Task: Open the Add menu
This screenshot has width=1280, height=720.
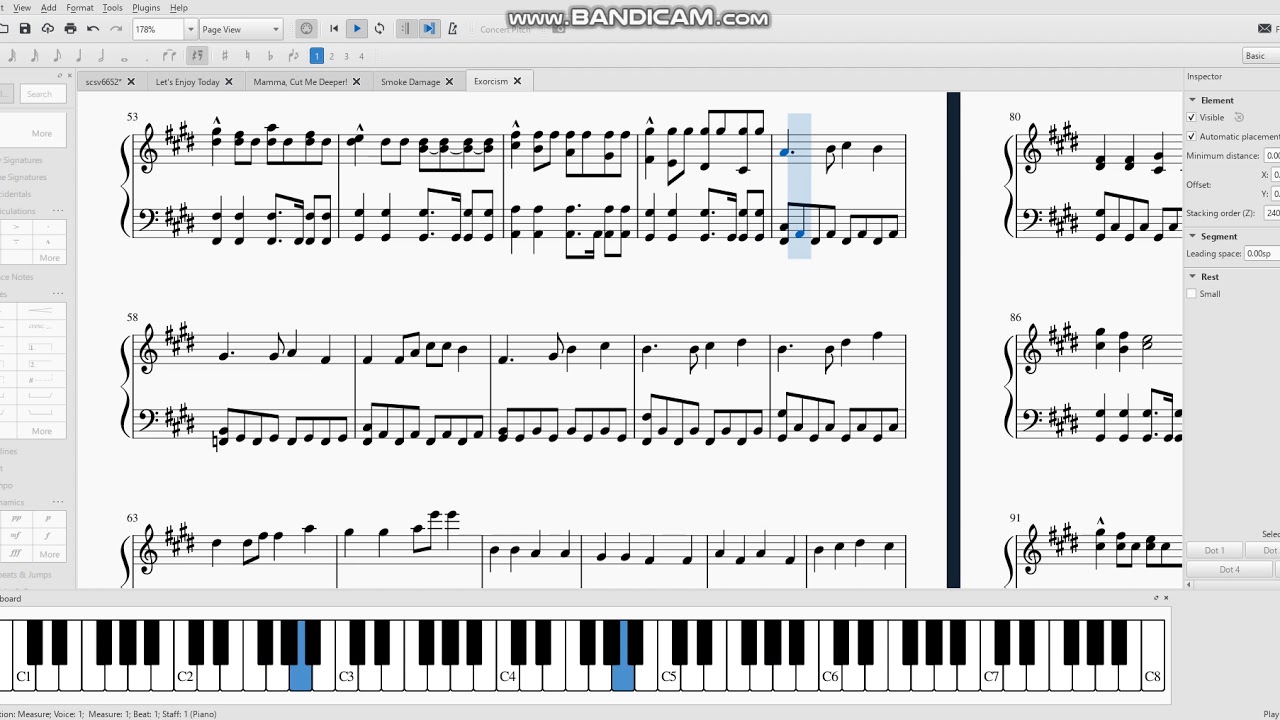Action: (x=48, y=8)
